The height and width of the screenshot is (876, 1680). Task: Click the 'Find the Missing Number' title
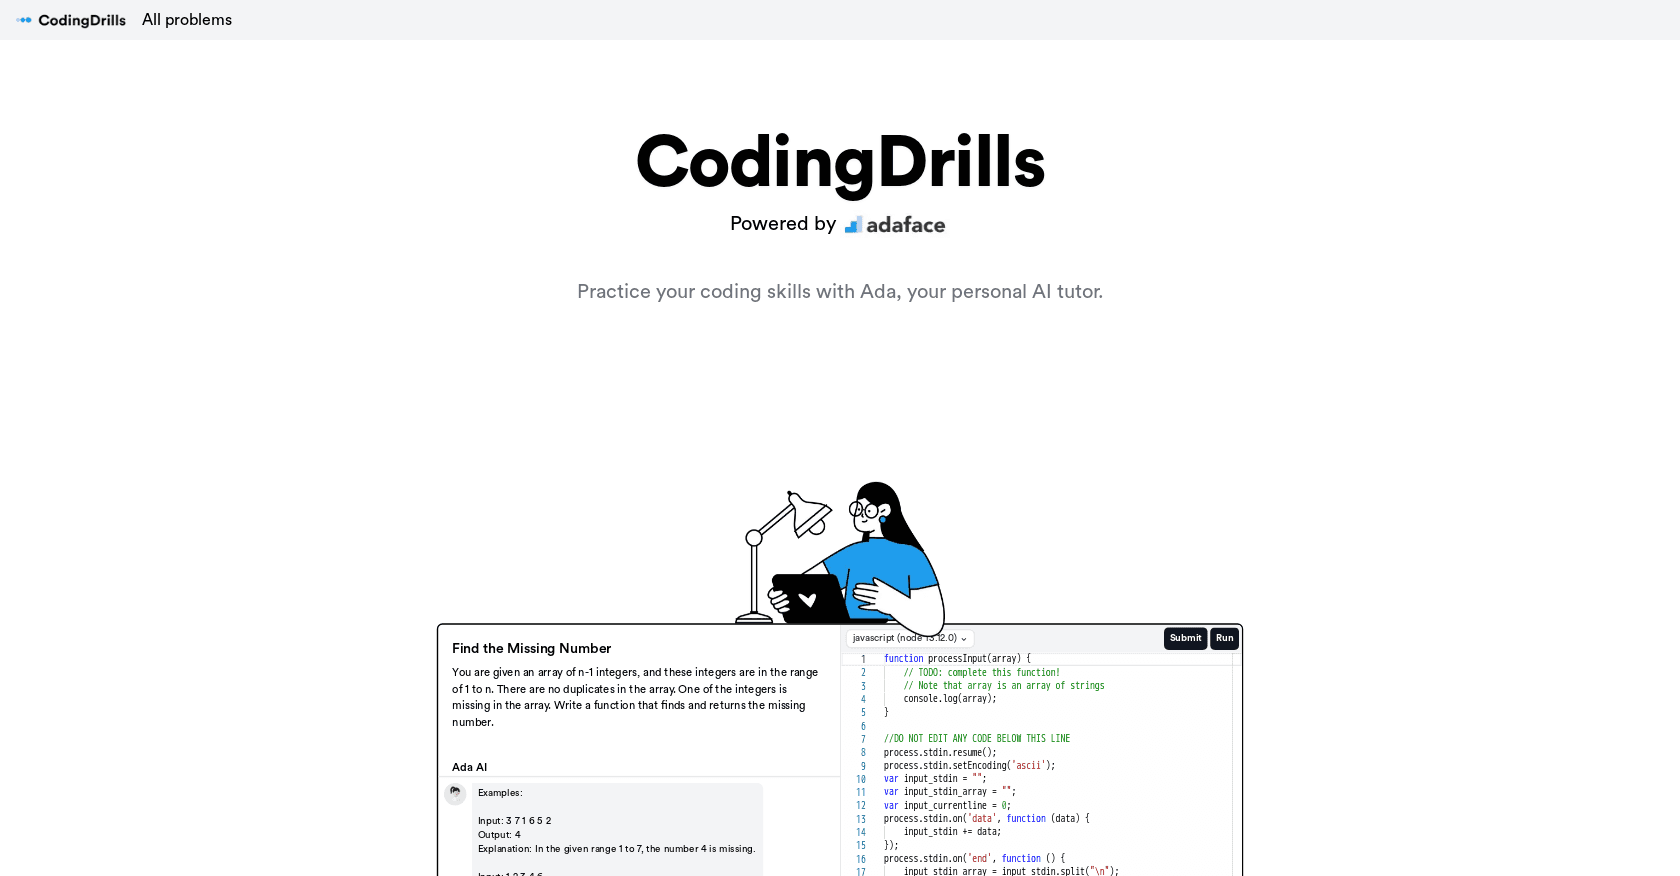point(531,648)
